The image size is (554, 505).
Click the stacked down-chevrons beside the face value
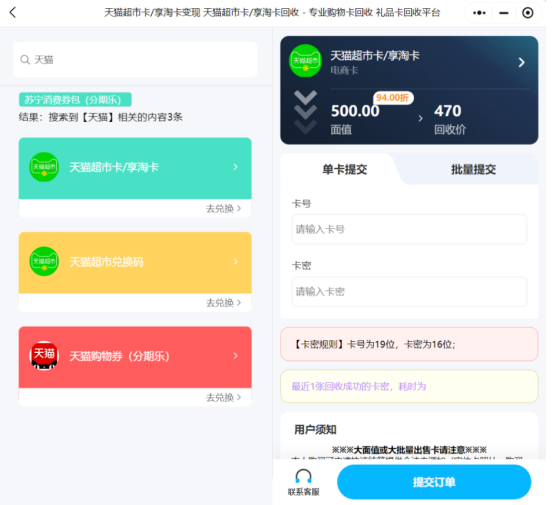tap(305, 112)
